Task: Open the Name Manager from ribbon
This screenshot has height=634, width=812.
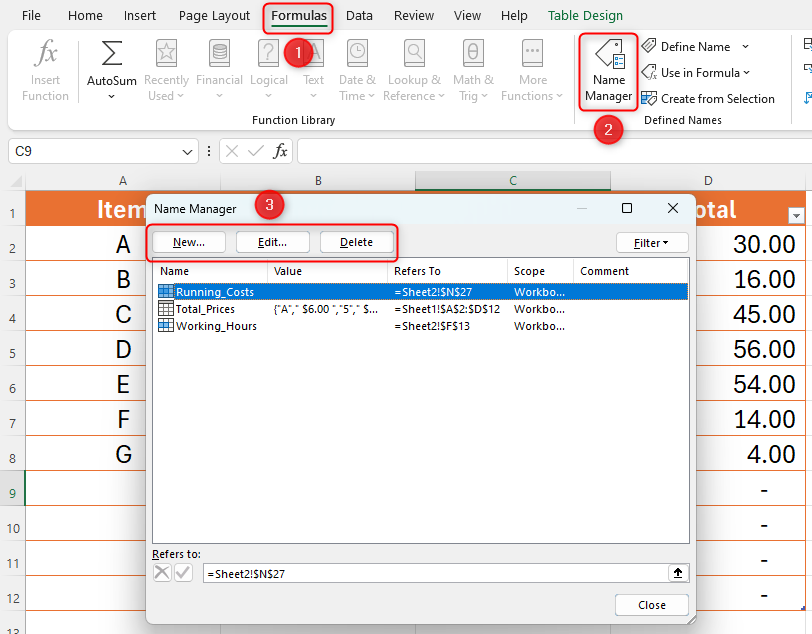Action: (x=608, y=70)
